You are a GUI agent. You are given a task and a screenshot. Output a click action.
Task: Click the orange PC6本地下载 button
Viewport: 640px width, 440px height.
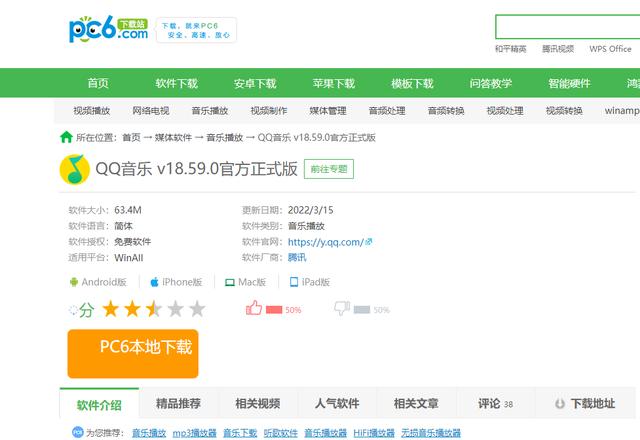pos(133,354)
